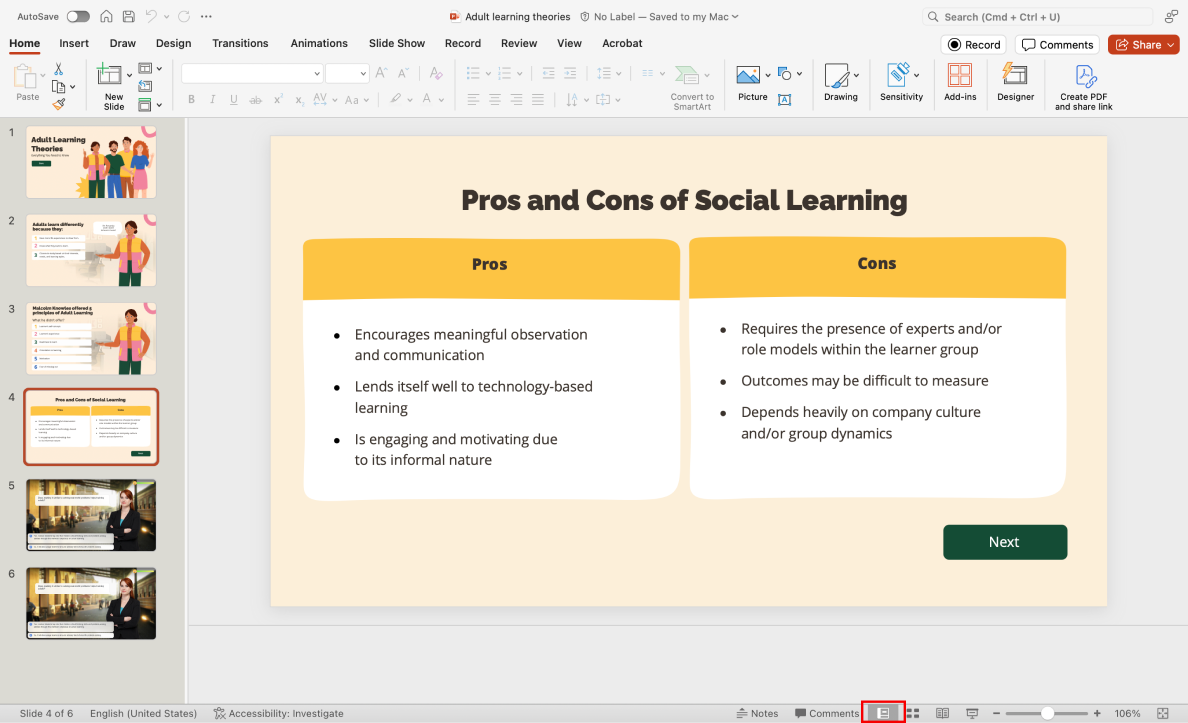This screenshot has width=1188, height=723.
Task: Copy selection with the copy icon
Action: 58,86
